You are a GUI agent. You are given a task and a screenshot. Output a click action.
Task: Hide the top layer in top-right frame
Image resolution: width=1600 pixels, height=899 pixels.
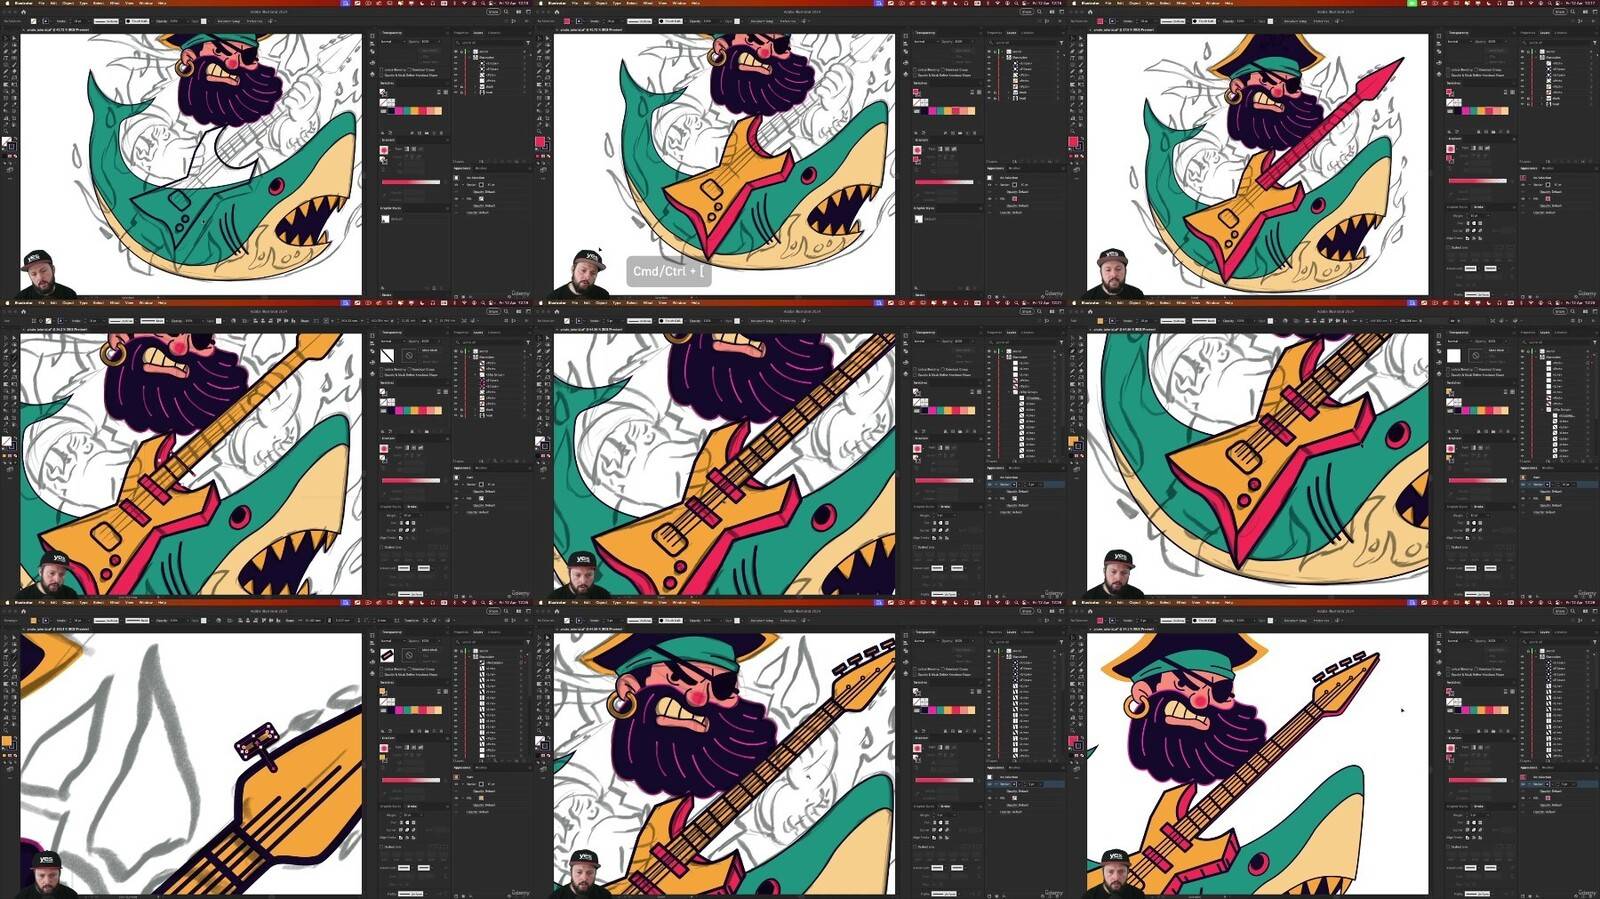pyautogui.click(x=1522, y=52)
